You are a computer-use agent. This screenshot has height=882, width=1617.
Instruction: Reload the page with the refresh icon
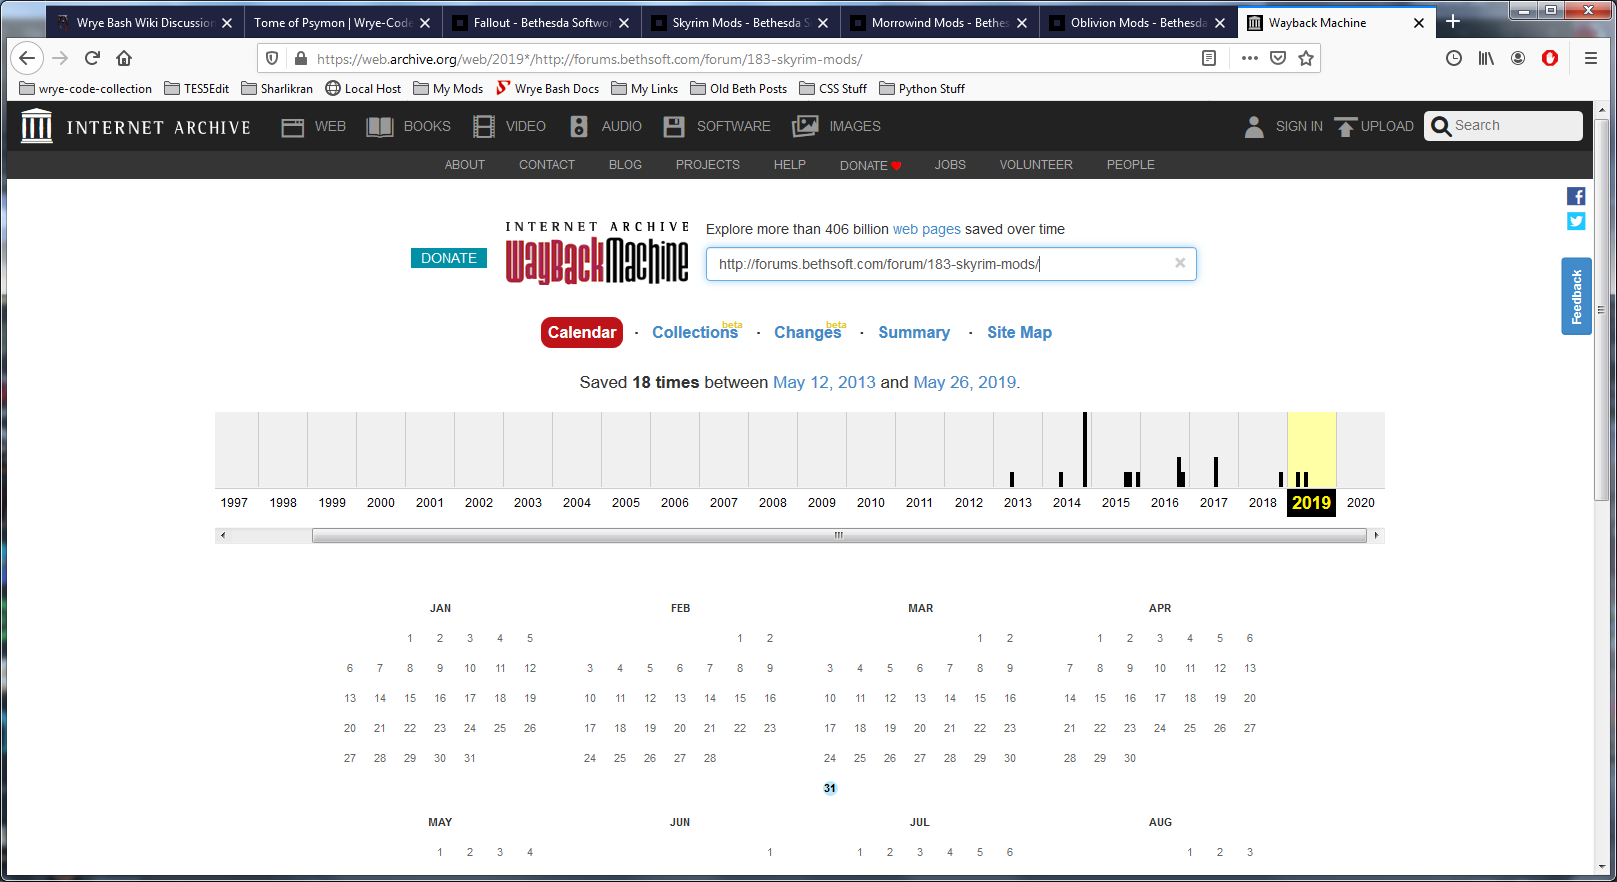[92, 58]
